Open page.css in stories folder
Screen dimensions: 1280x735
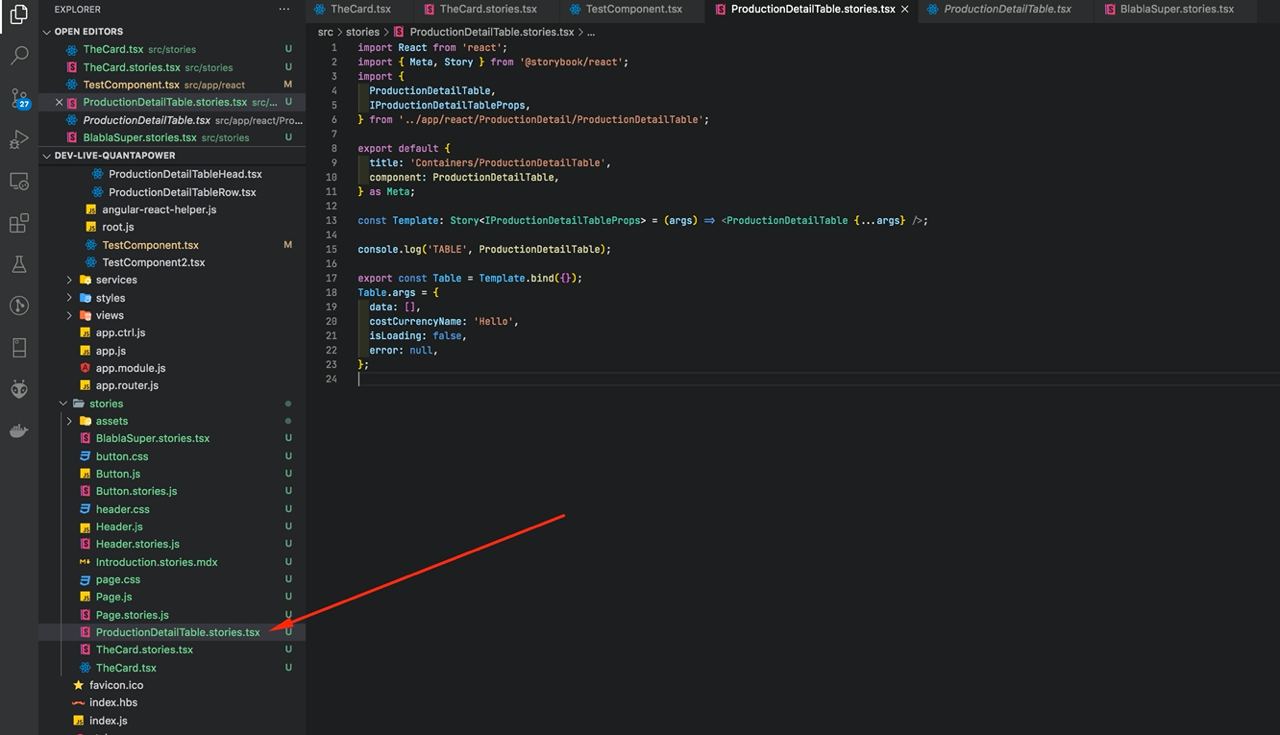(118, 580)
